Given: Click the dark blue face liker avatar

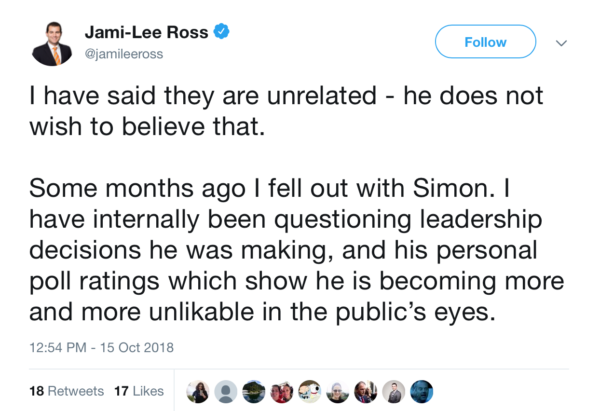Looking at the screenshot, I should click(422, 392).
